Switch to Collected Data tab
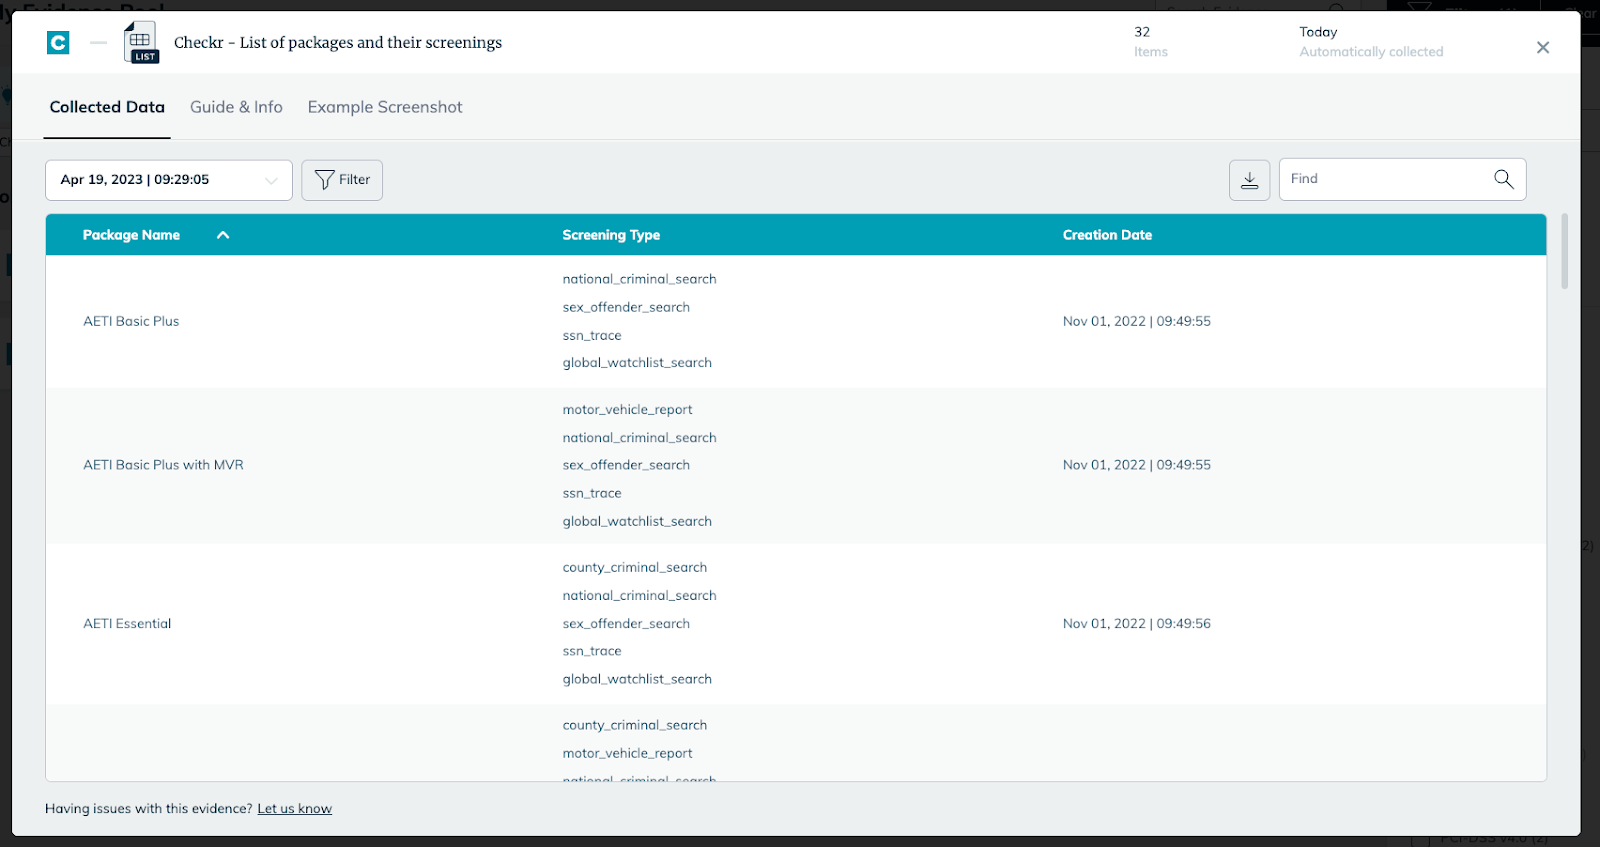 [x=107, y=107]
